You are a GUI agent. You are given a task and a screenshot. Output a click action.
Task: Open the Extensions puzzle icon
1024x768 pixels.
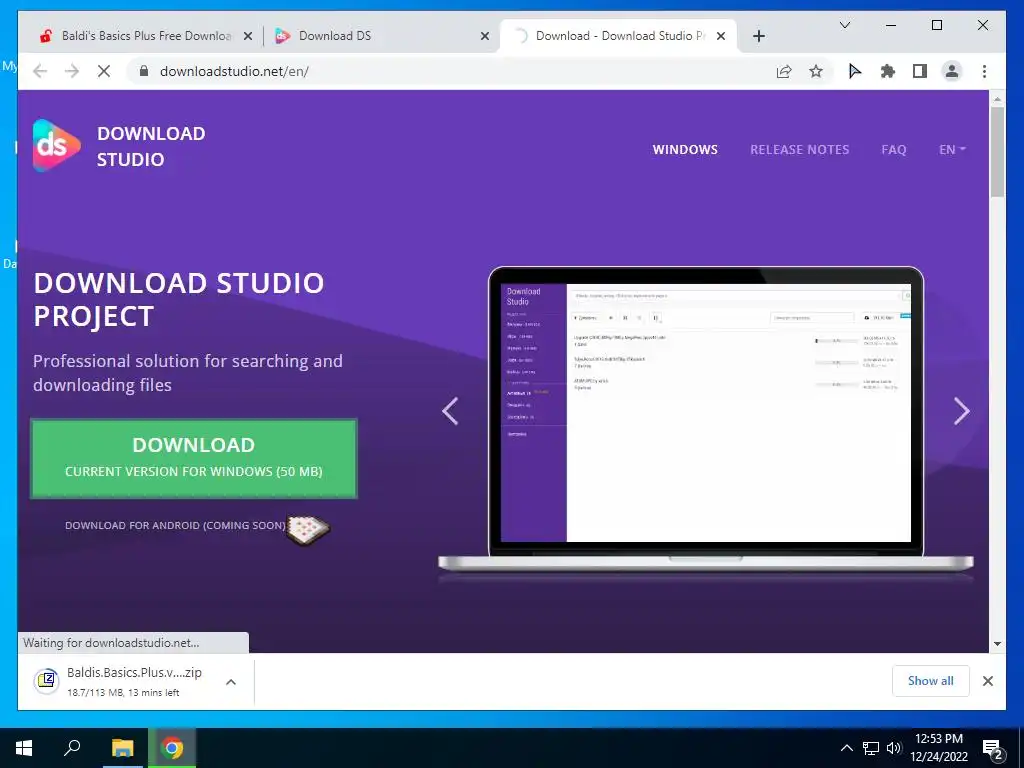coord(888,71)
